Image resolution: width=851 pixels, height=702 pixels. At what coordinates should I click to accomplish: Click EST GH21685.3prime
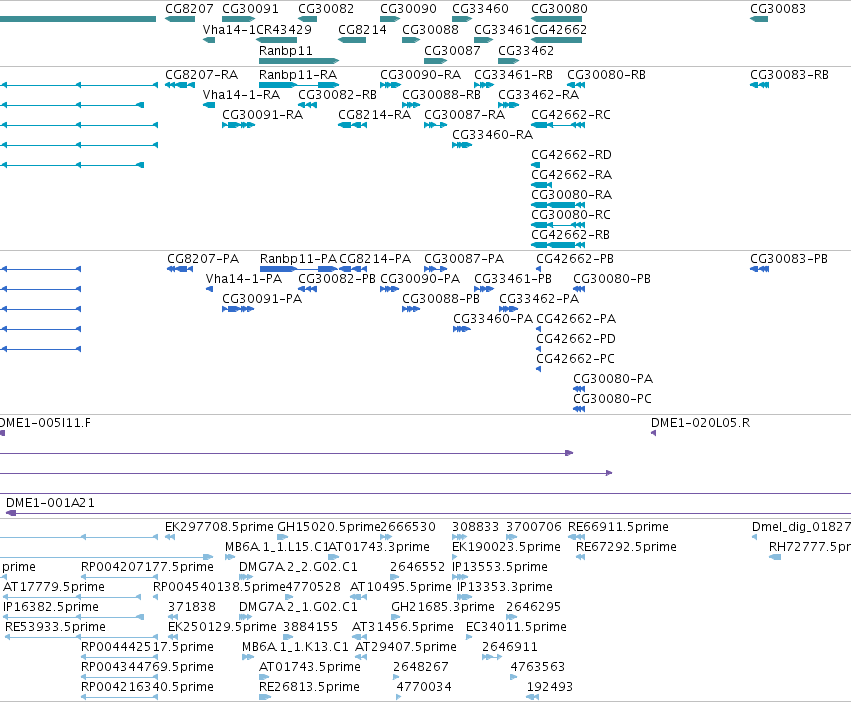click(443, 607)
